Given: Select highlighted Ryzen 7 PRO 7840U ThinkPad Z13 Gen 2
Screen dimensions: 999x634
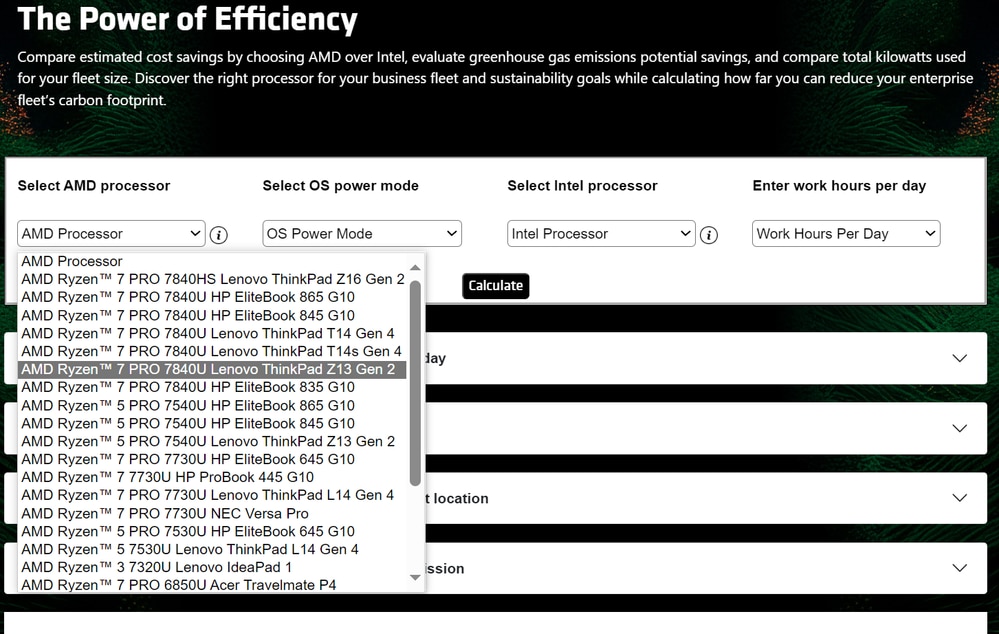Looking at the screenshot, I should pyautogui.click(x=212, y=370).
